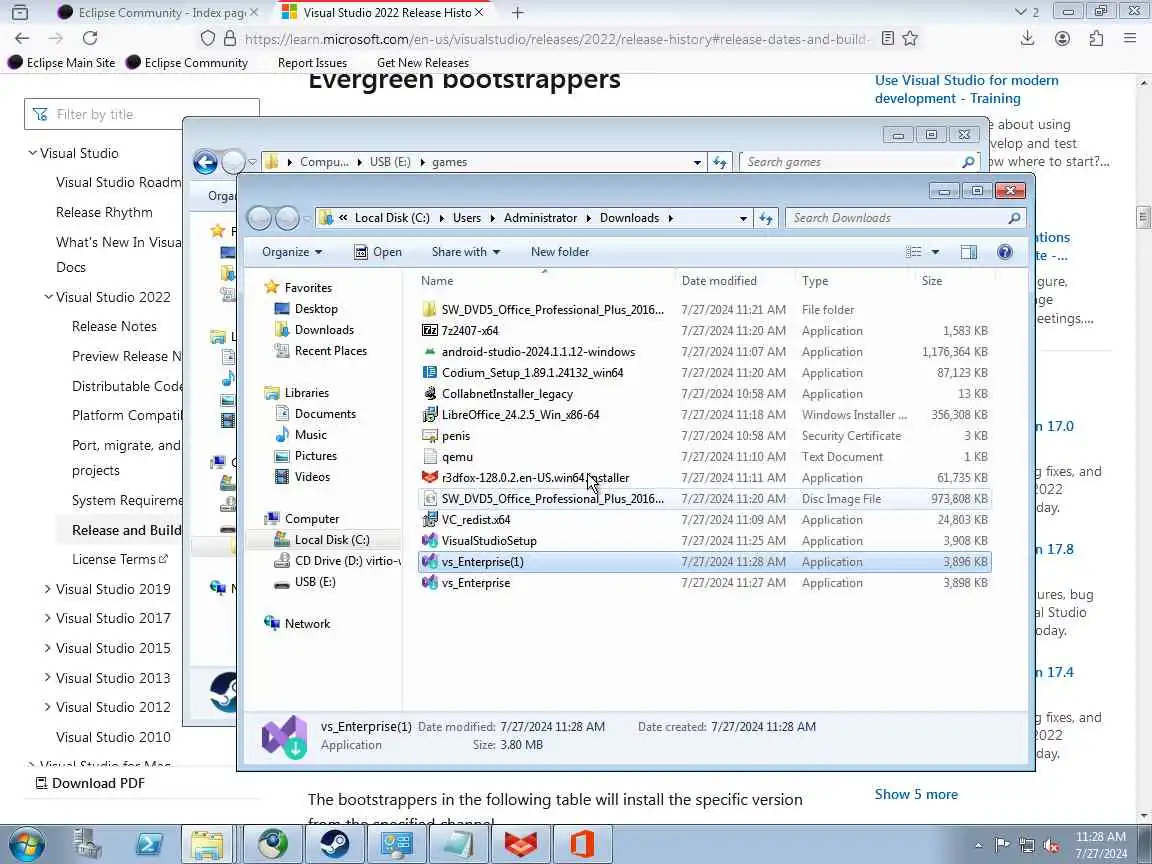Viewport: 1152px width, 864px height.
Task: Select android-studio-2024.1.1.12-windows installer icon
Action: click(x=430, y=352)
